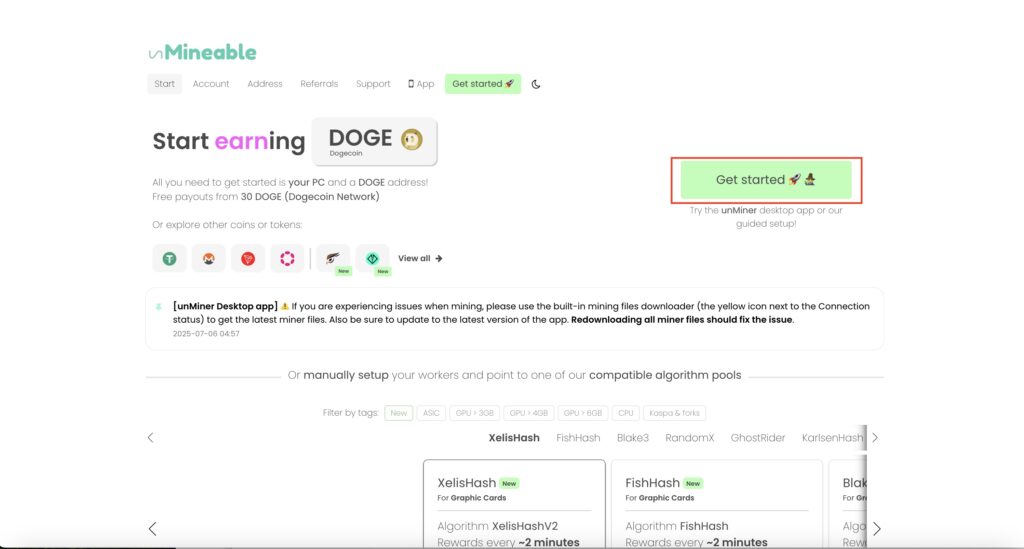Show next pool card with right chevron

coord(876,529)
